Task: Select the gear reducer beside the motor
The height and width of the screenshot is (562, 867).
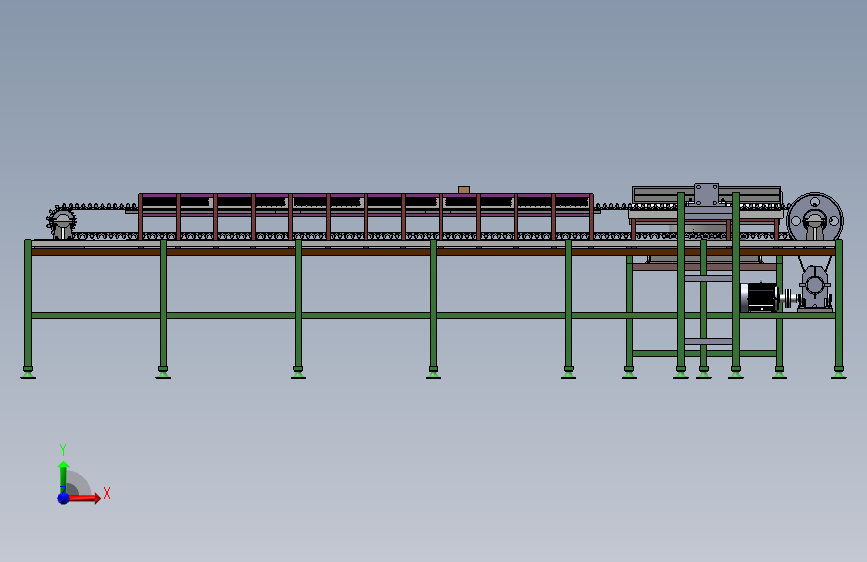Action: click(x=815, y=288)
